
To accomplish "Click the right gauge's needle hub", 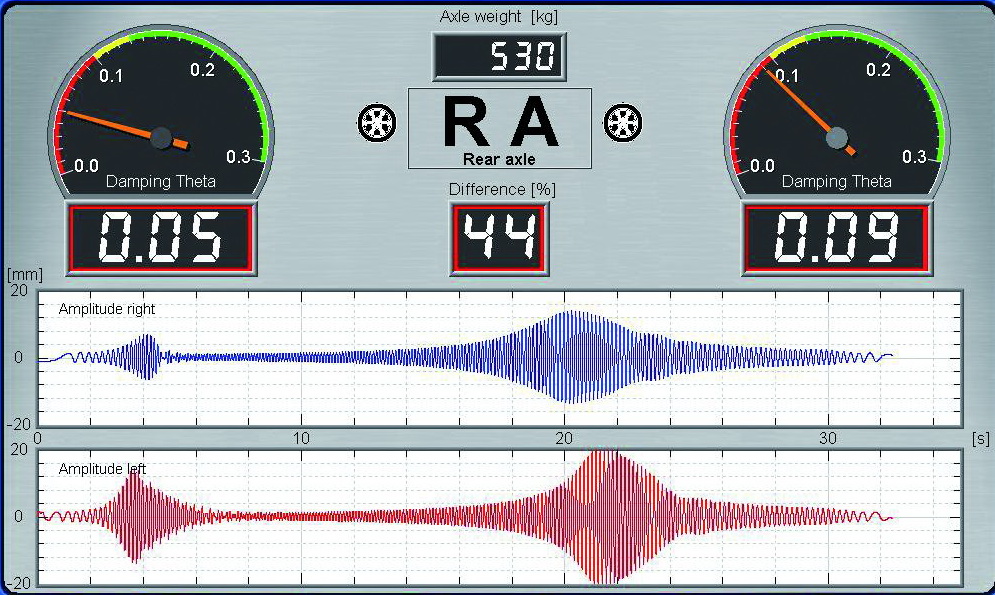I will pyautogui.click(x=837, y=138).
